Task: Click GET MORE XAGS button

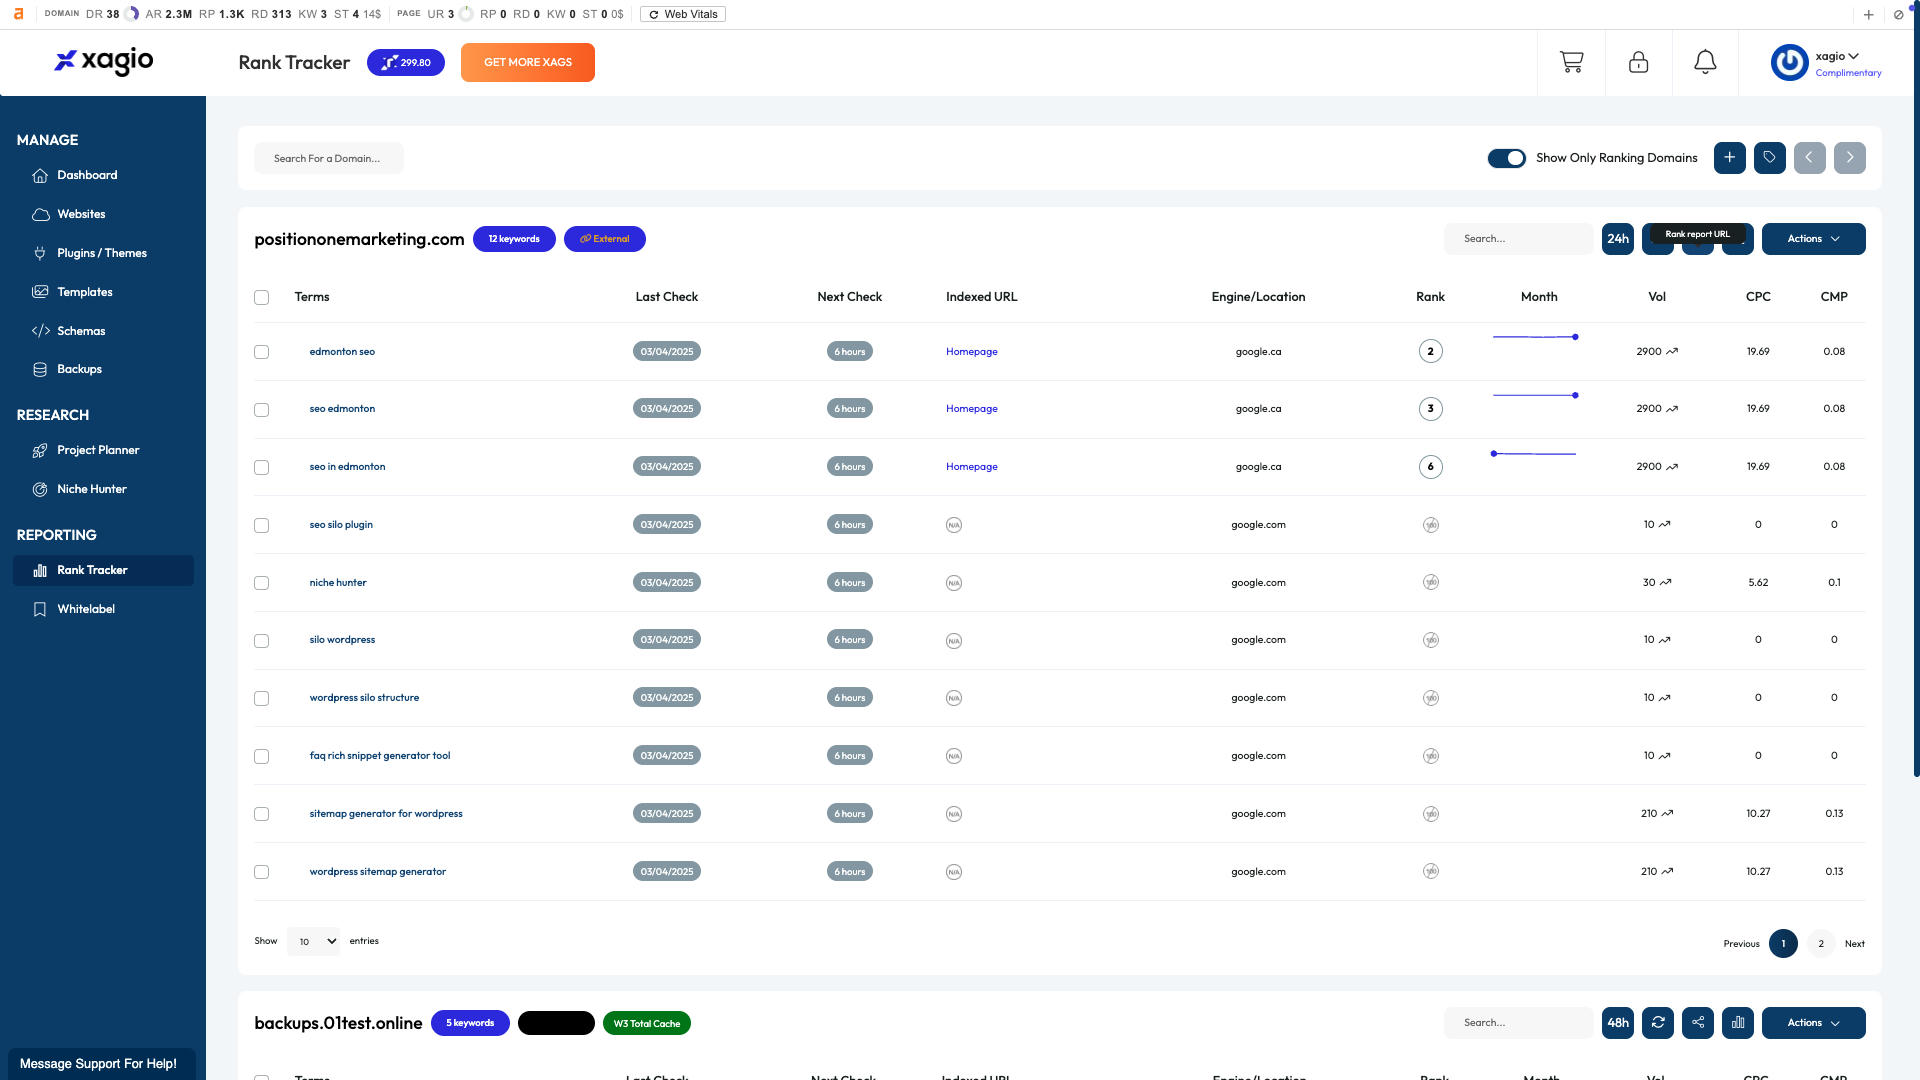Action: pos(528,62)
